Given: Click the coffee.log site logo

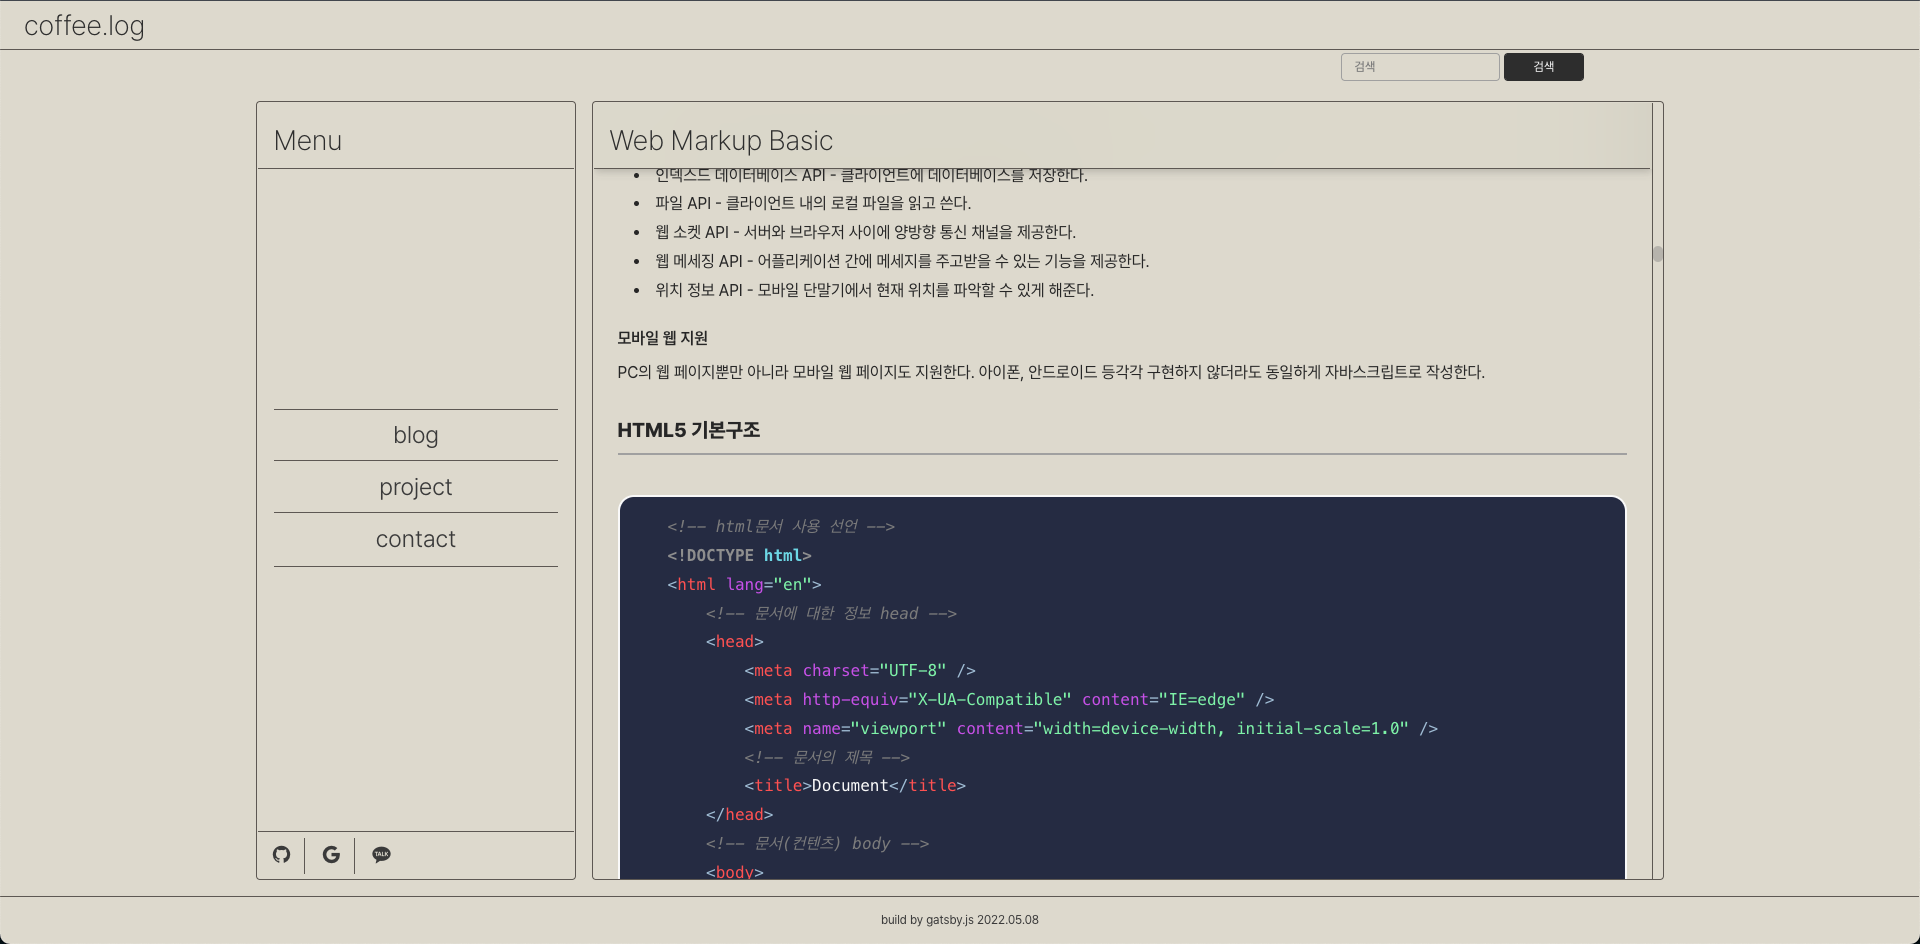Looking at the screenshot, I should click(85, 25).
